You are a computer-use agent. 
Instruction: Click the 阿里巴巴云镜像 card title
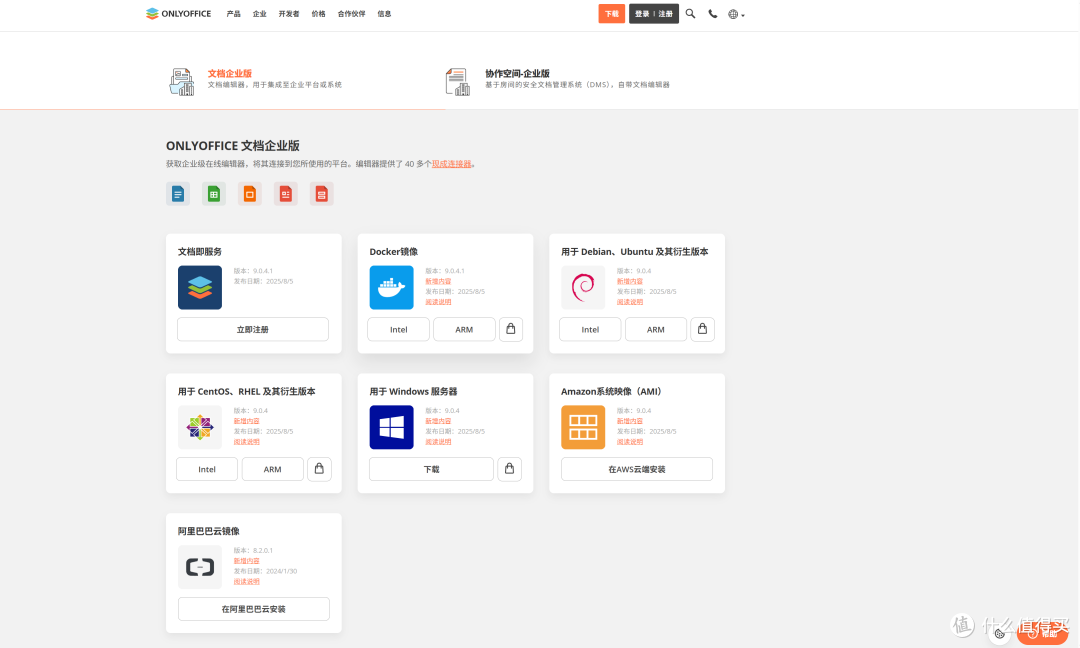click(209, 531)
